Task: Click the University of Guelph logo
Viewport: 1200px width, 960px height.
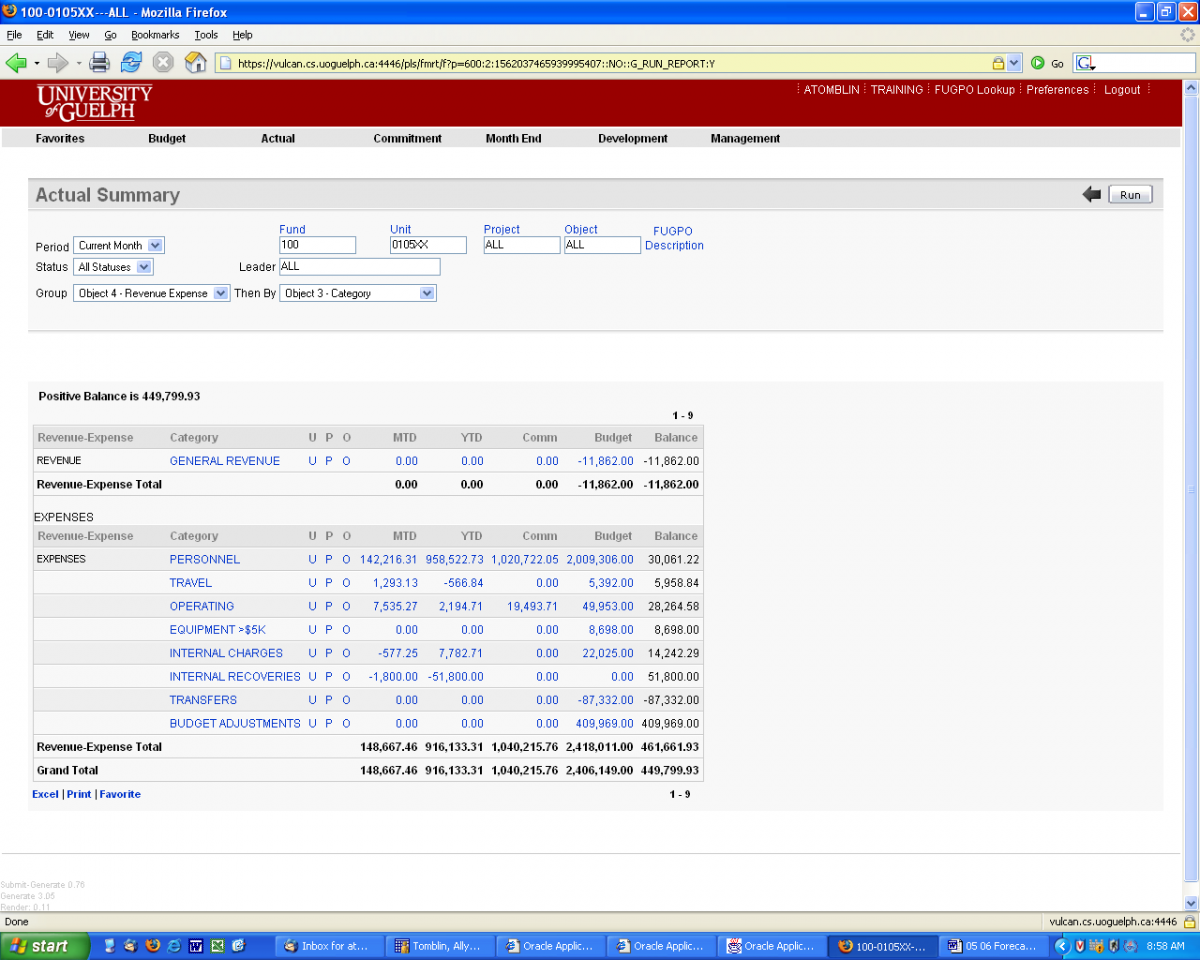Action: 94,103
